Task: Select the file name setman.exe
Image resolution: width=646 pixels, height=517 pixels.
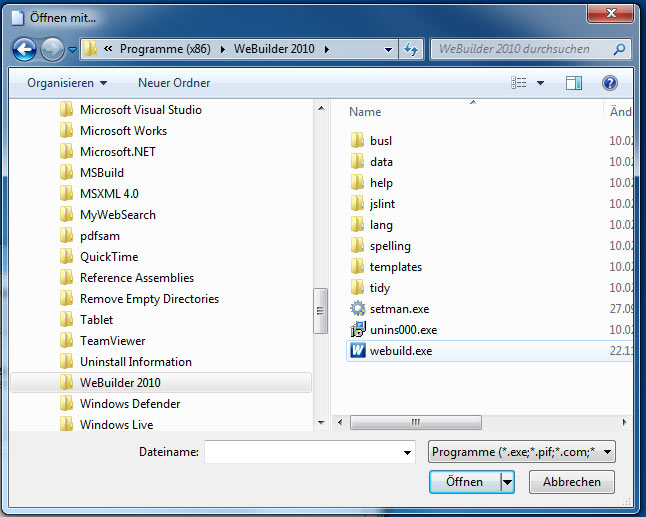Action: pos(399,309)
